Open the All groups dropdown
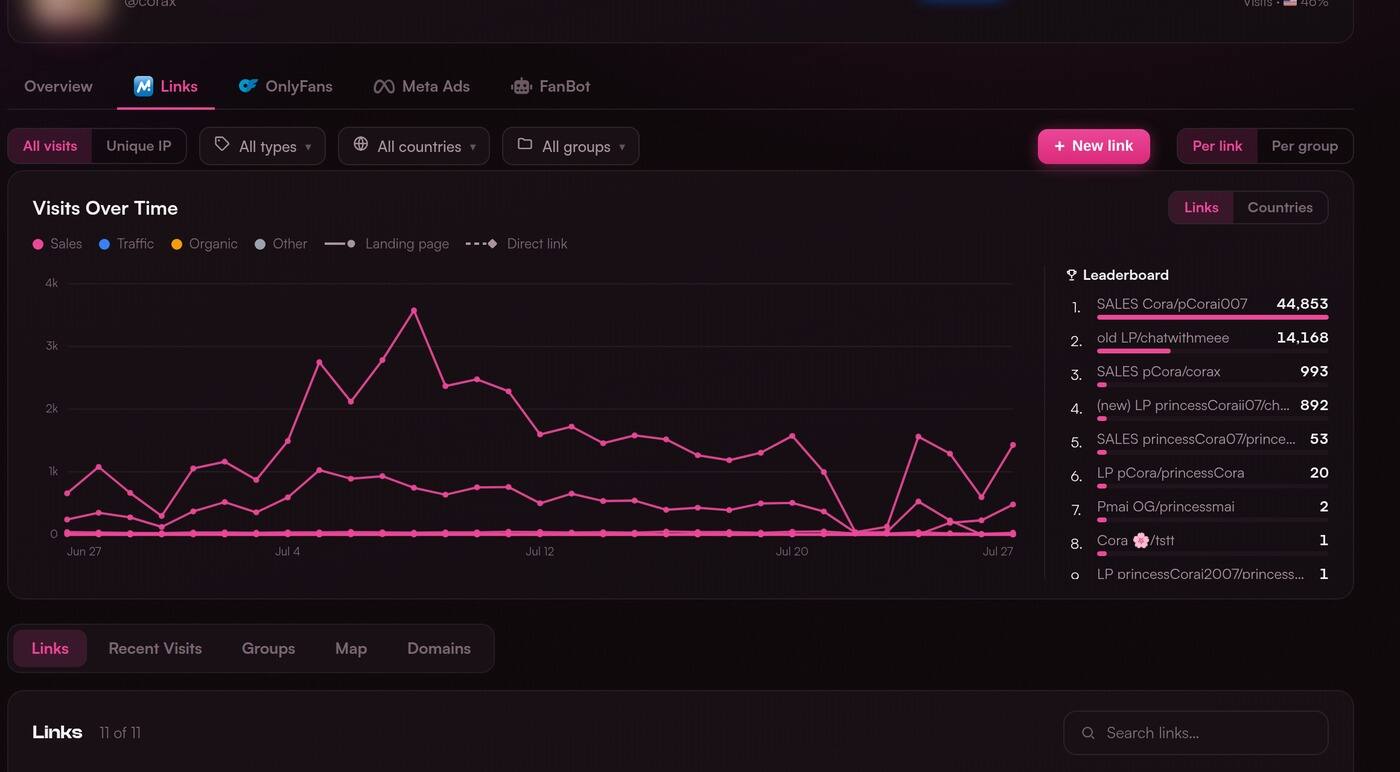The height and width of the screenshot is (772, 1400). (571, 146)
